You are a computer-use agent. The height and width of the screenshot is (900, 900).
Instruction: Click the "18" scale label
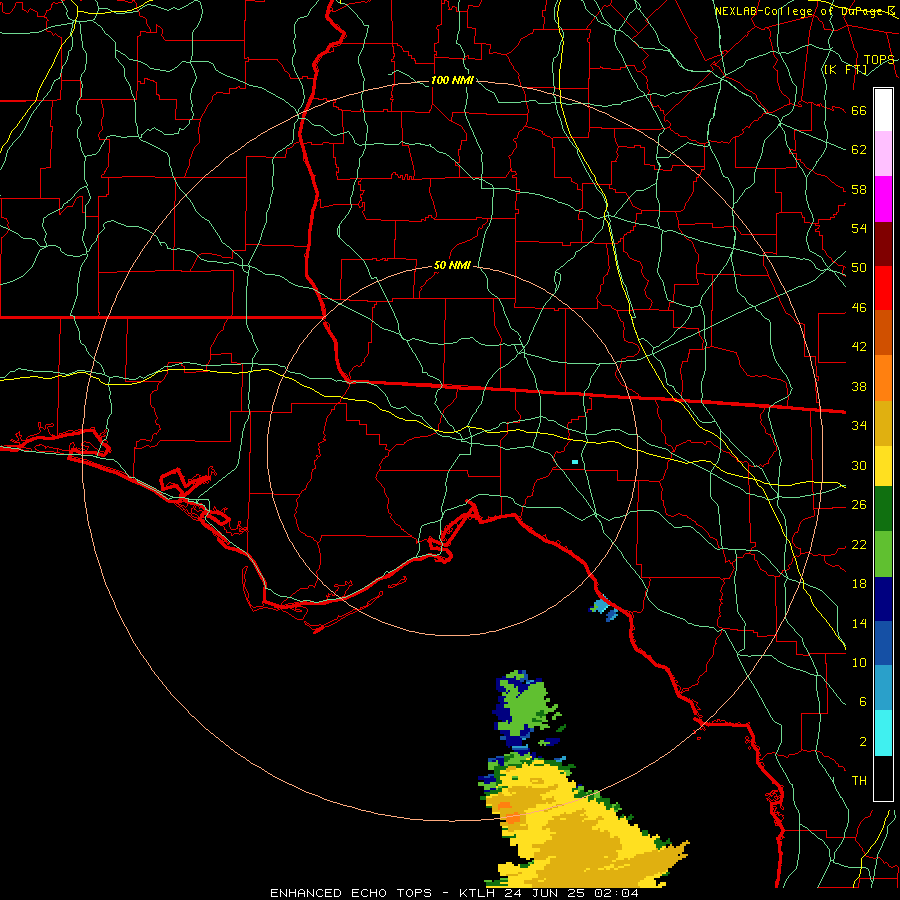click(859, 584)
